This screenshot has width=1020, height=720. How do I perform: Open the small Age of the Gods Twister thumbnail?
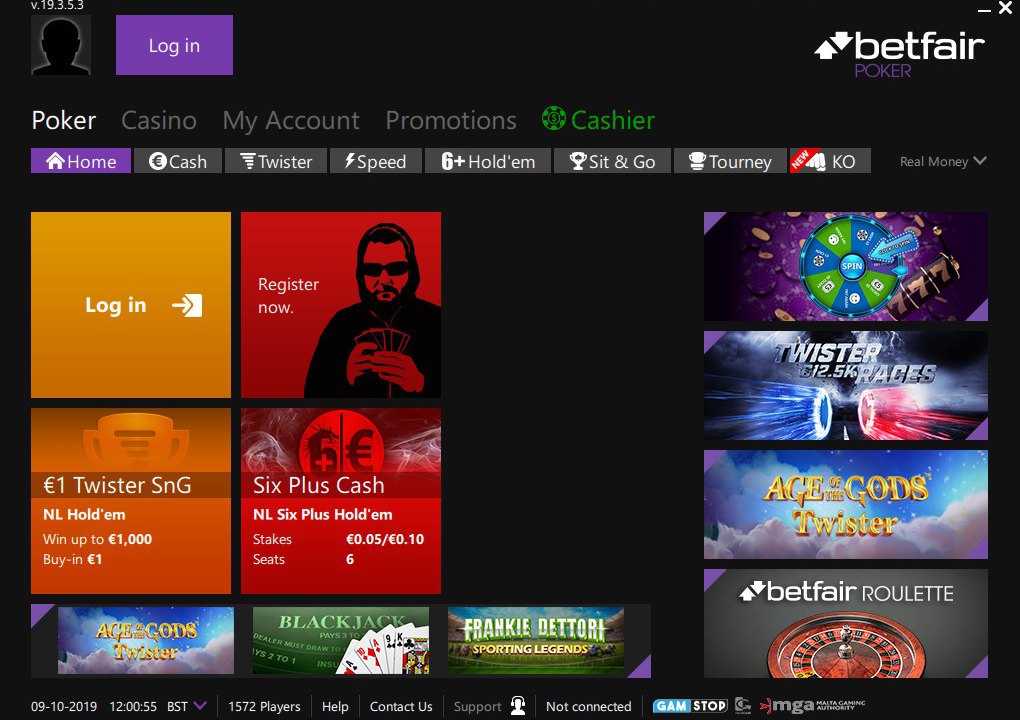146,640
